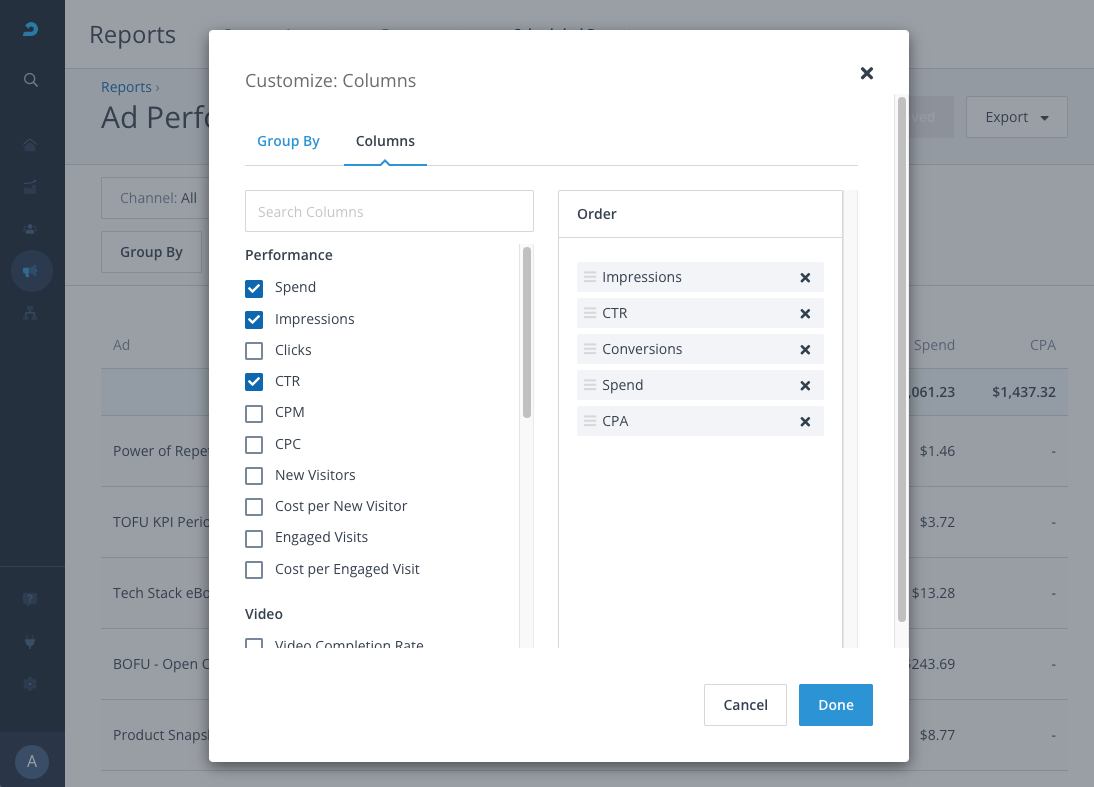Click the drag handle beside Spend
Screen dimensions: 1094x787
pyautogui.click(x=590, y=386)
